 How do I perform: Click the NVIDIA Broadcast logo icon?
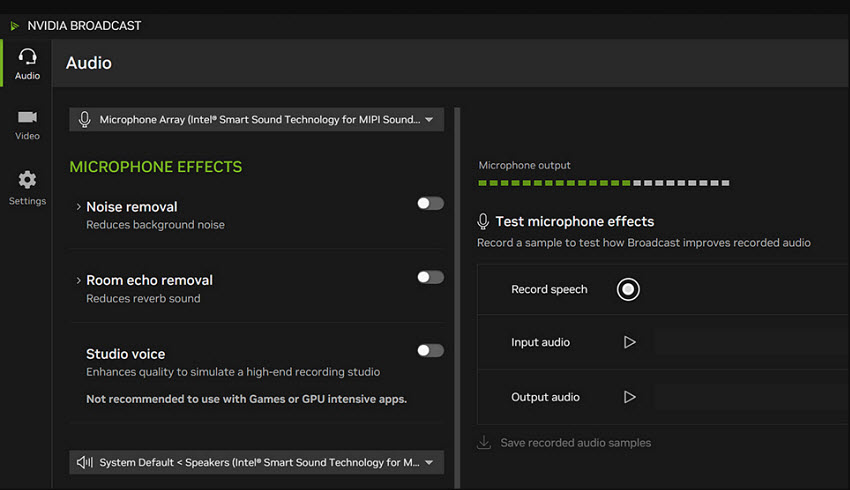pyautogui.click(x=15, y=25)
